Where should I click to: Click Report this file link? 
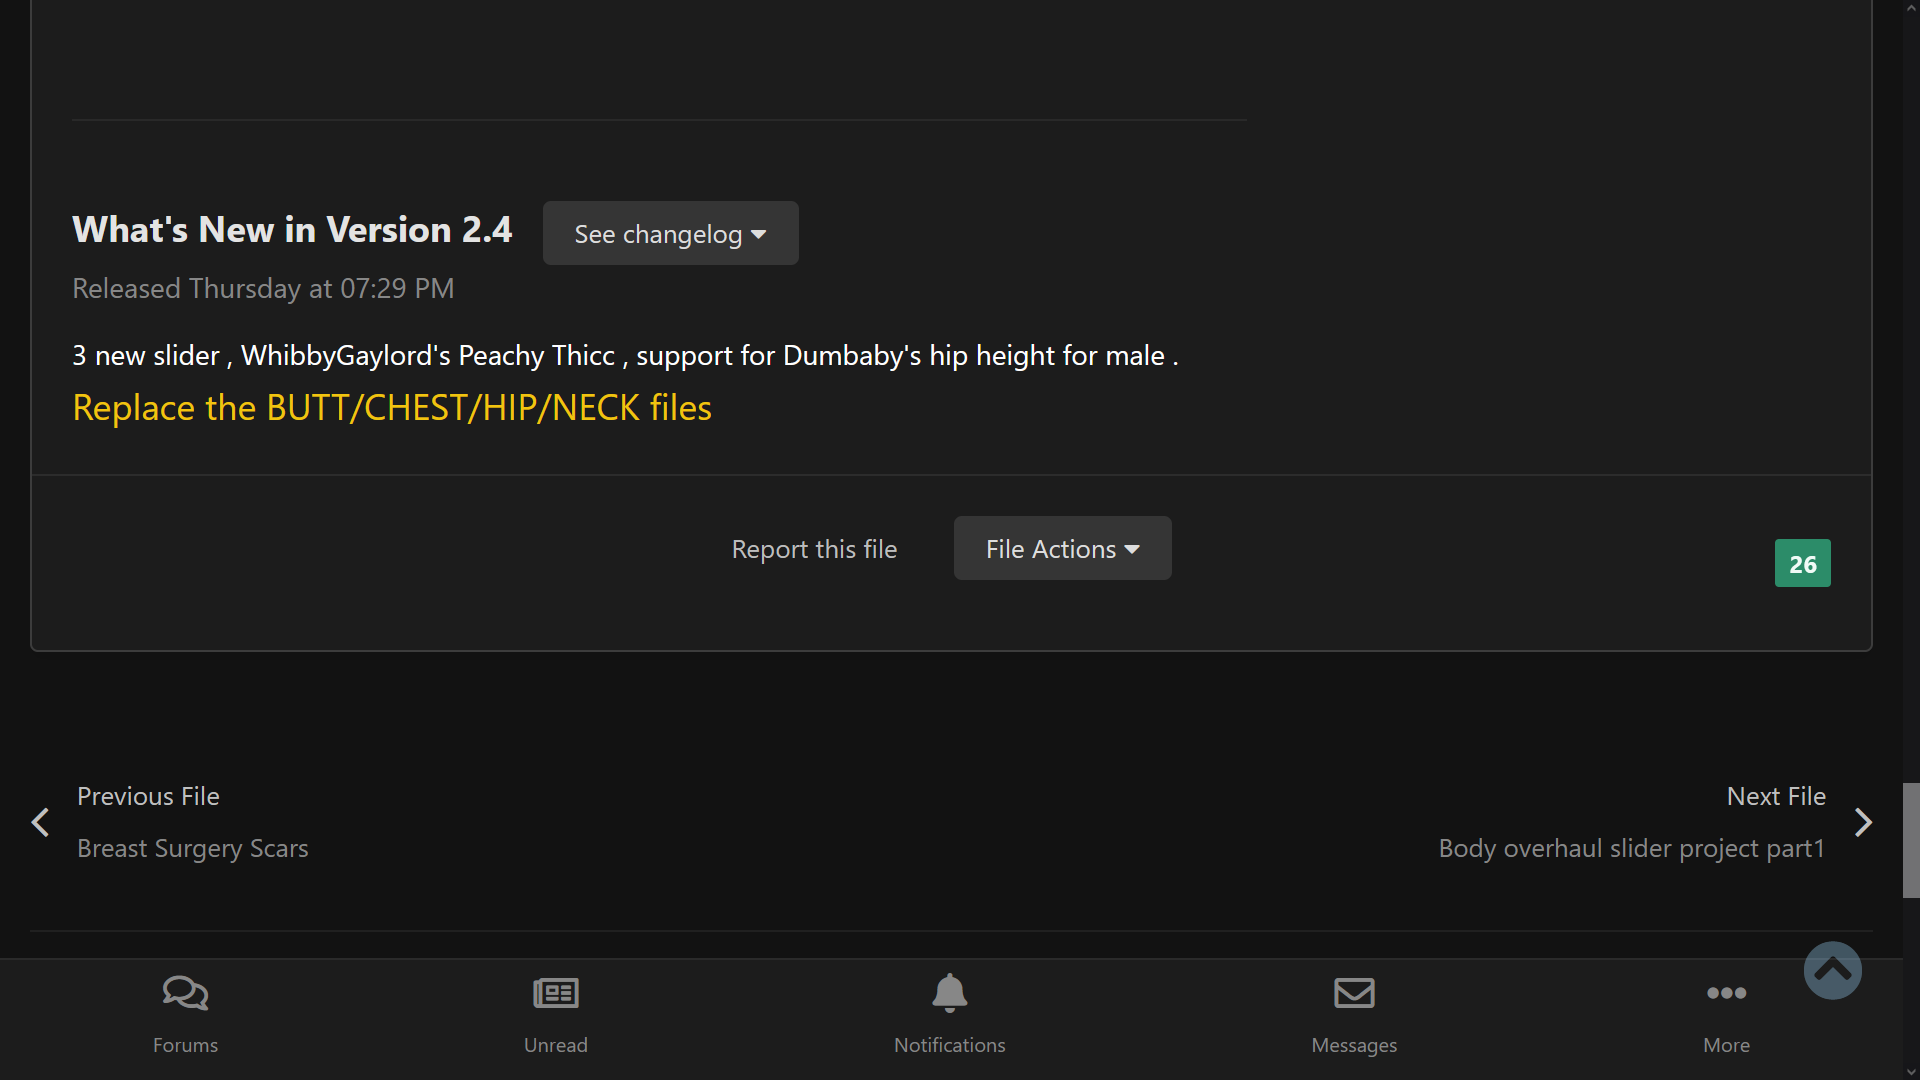click(814, 549)
